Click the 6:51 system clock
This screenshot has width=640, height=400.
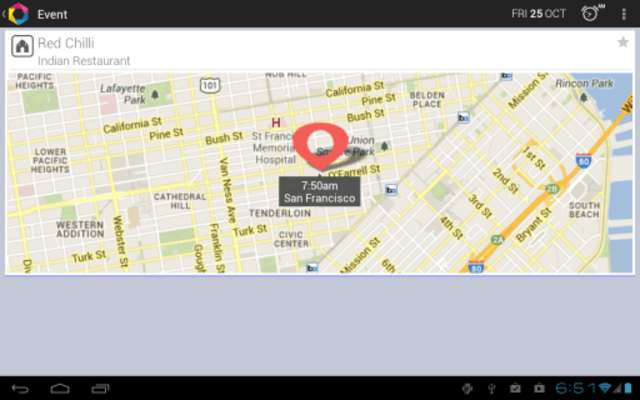(x=576, y=388)
